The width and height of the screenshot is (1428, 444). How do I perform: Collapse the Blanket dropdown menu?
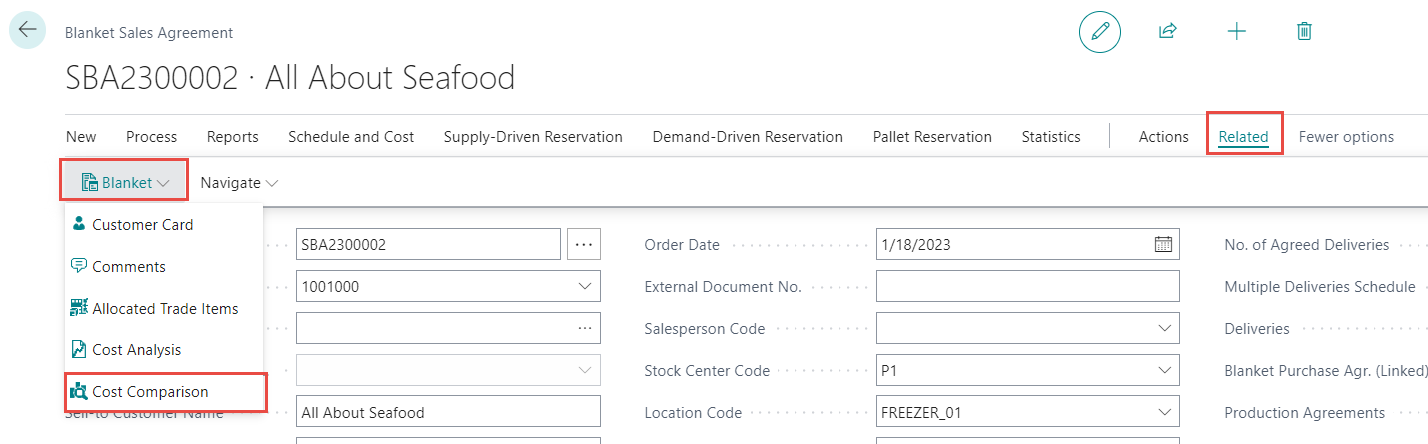125,183
